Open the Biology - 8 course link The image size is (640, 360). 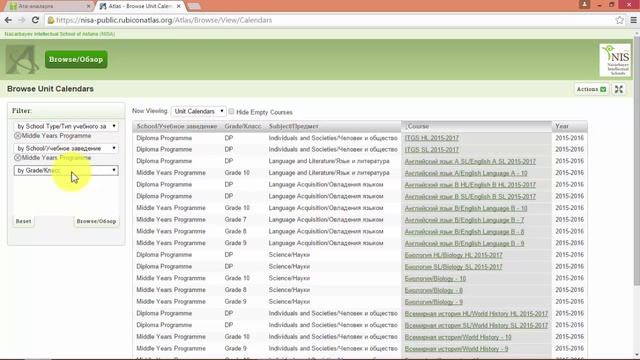pyautogui.click(x=433, y=291)
